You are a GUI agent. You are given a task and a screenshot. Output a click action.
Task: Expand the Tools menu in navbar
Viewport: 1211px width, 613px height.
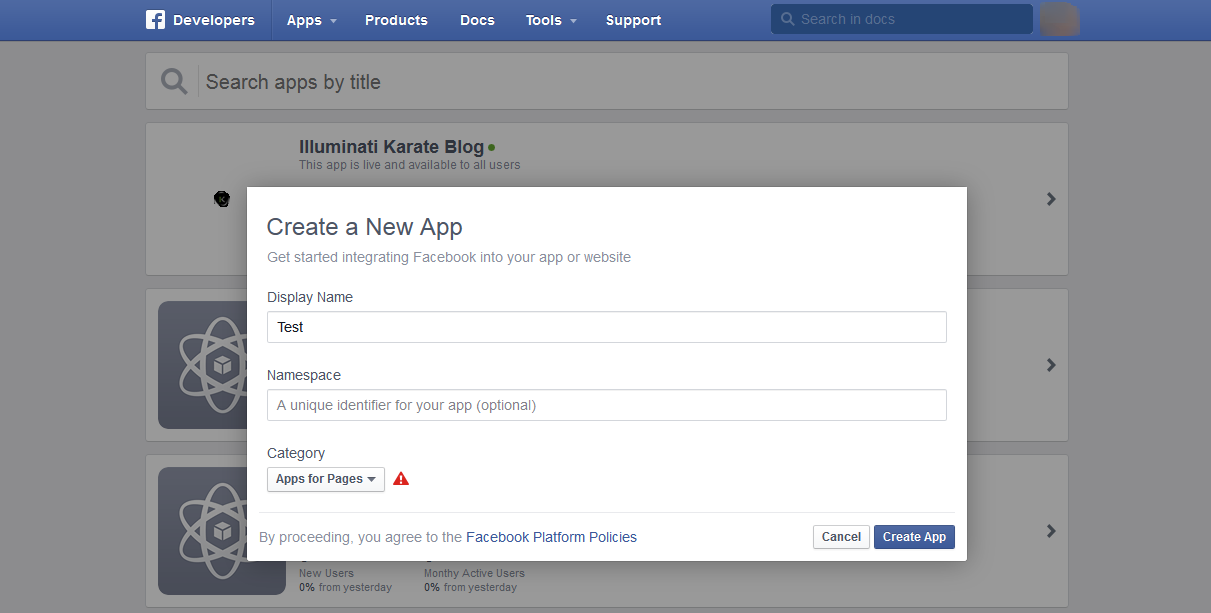pos(551,20)
